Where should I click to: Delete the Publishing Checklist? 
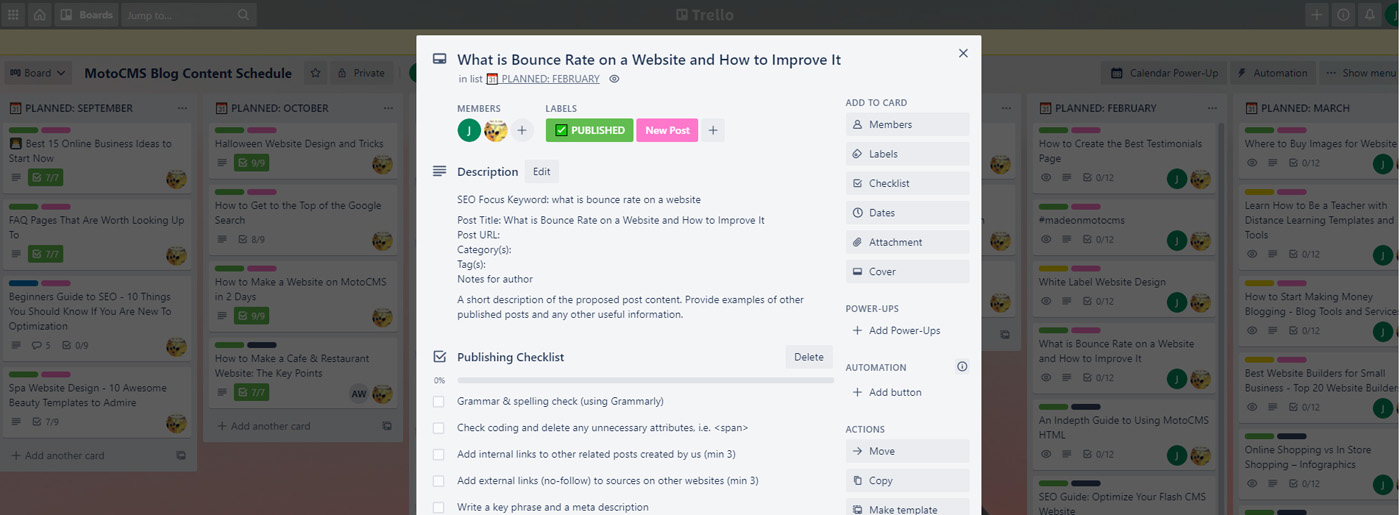click(808, 357)
